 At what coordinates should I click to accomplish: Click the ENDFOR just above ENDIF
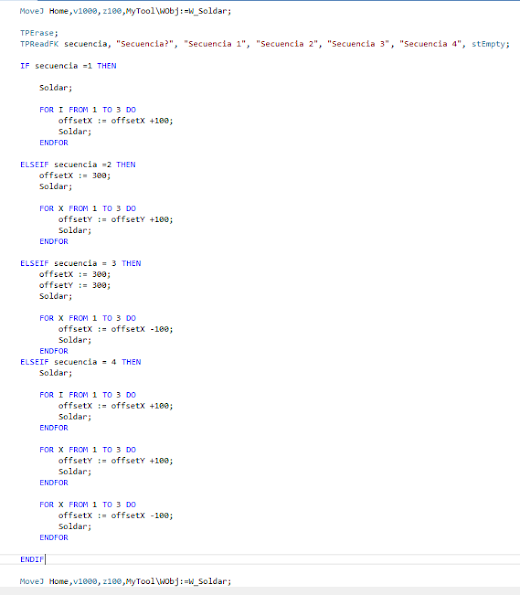click(x=54, y=538)
